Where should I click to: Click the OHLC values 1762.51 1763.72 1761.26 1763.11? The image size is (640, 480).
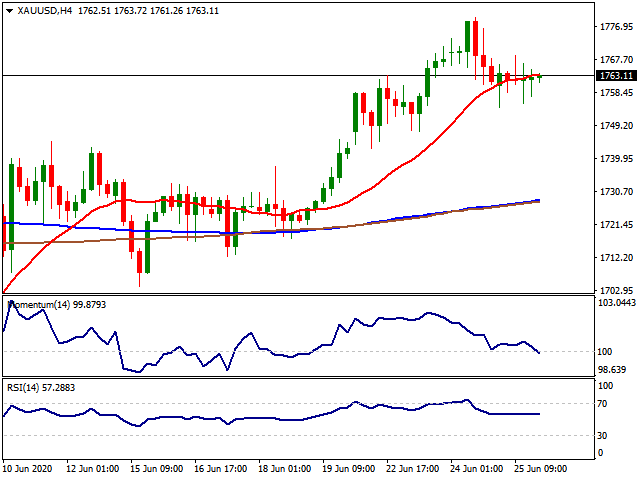[x=148, y=11]
